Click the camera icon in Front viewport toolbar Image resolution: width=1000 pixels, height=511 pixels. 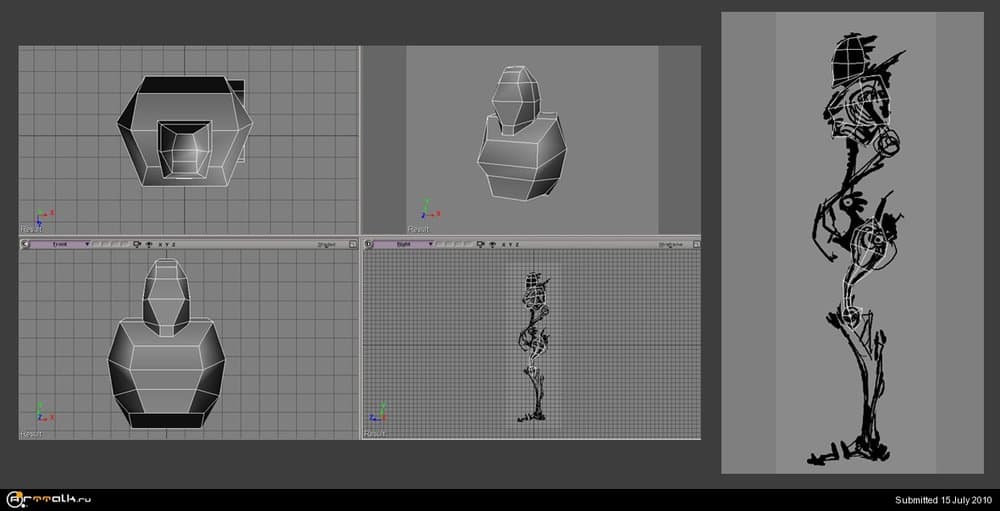(x=137, y=244)
